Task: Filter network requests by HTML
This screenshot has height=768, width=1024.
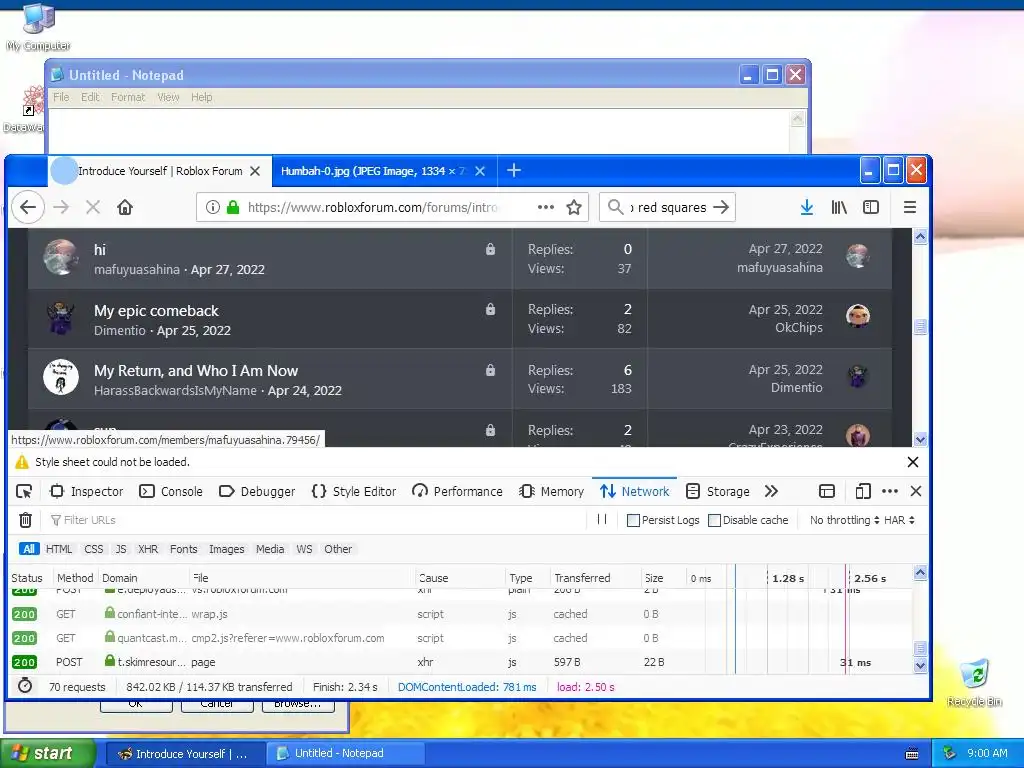Action: click(59, 549)
